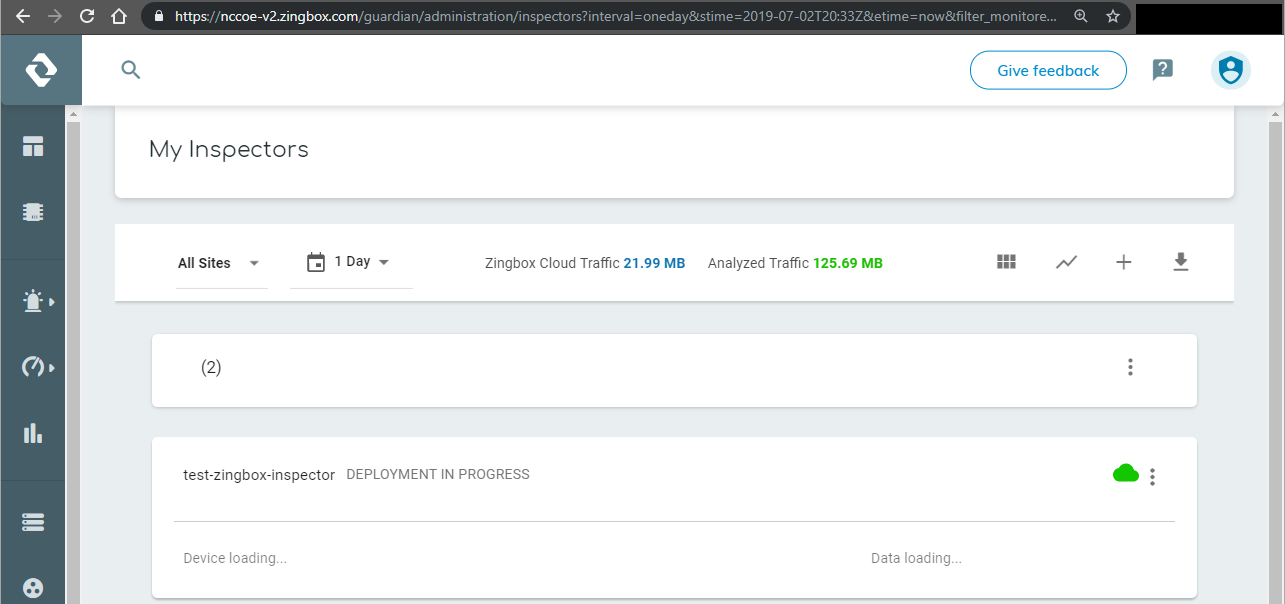1285x604 pixels.
Task: Open test-zingbox-inspector options menu
Action: [x=1152, y=477]
